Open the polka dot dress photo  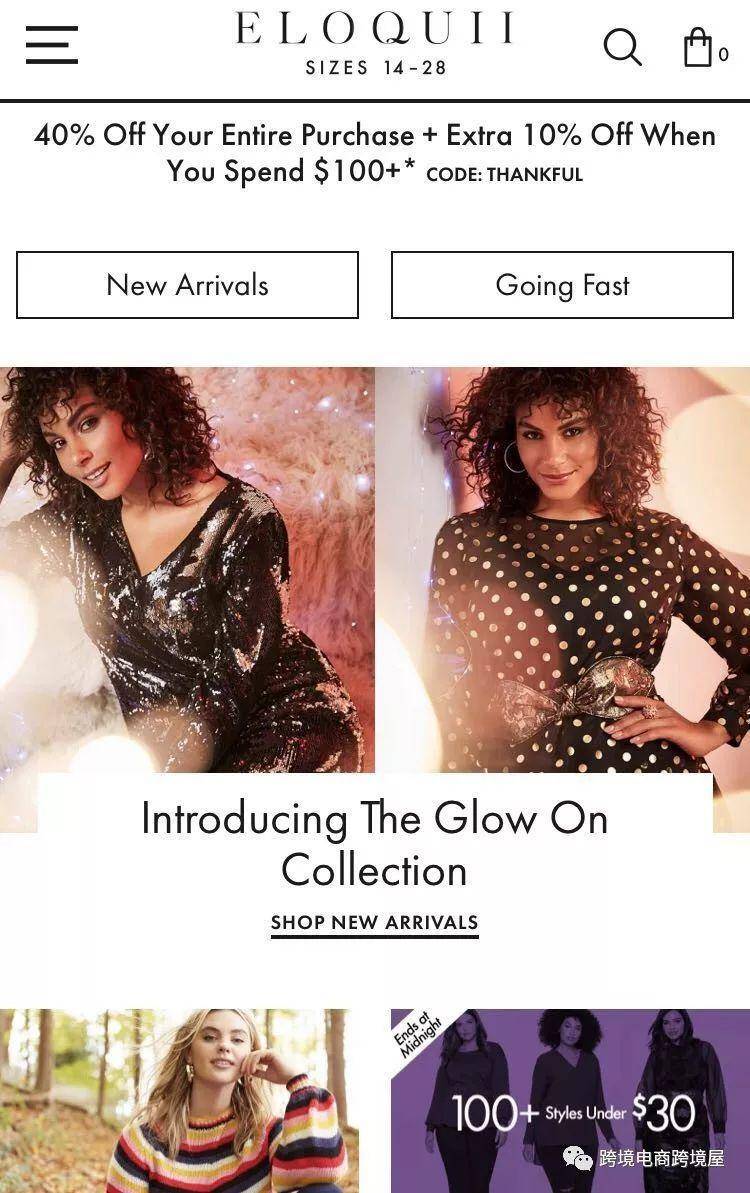click(562, 570)
